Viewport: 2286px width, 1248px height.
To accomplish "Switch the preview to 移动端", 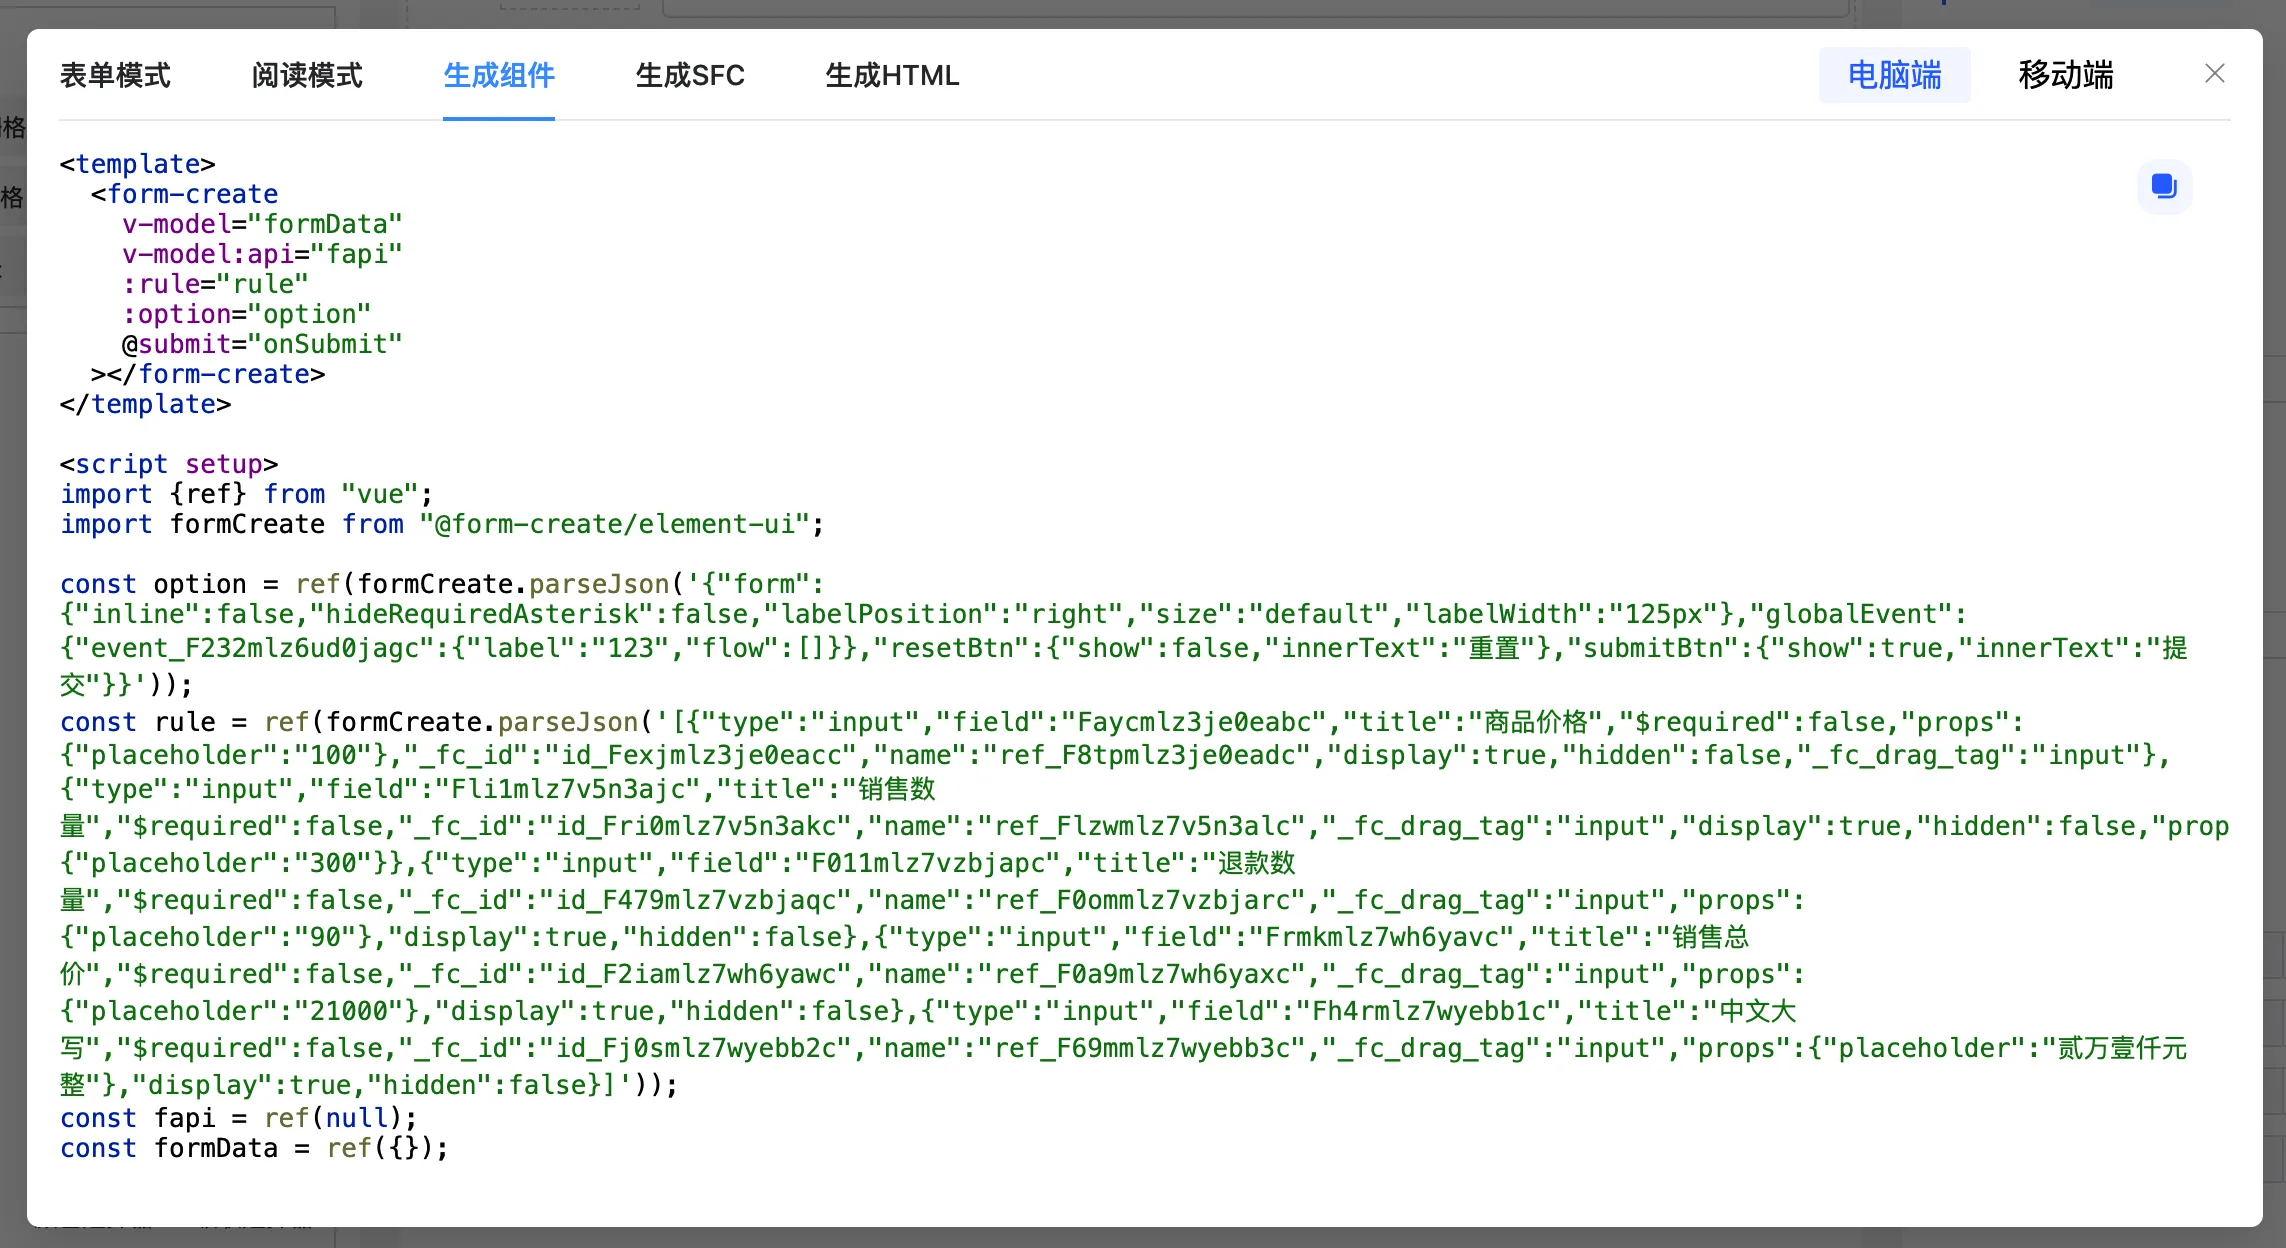I will pyautogui.click(x=2065, y=76).
